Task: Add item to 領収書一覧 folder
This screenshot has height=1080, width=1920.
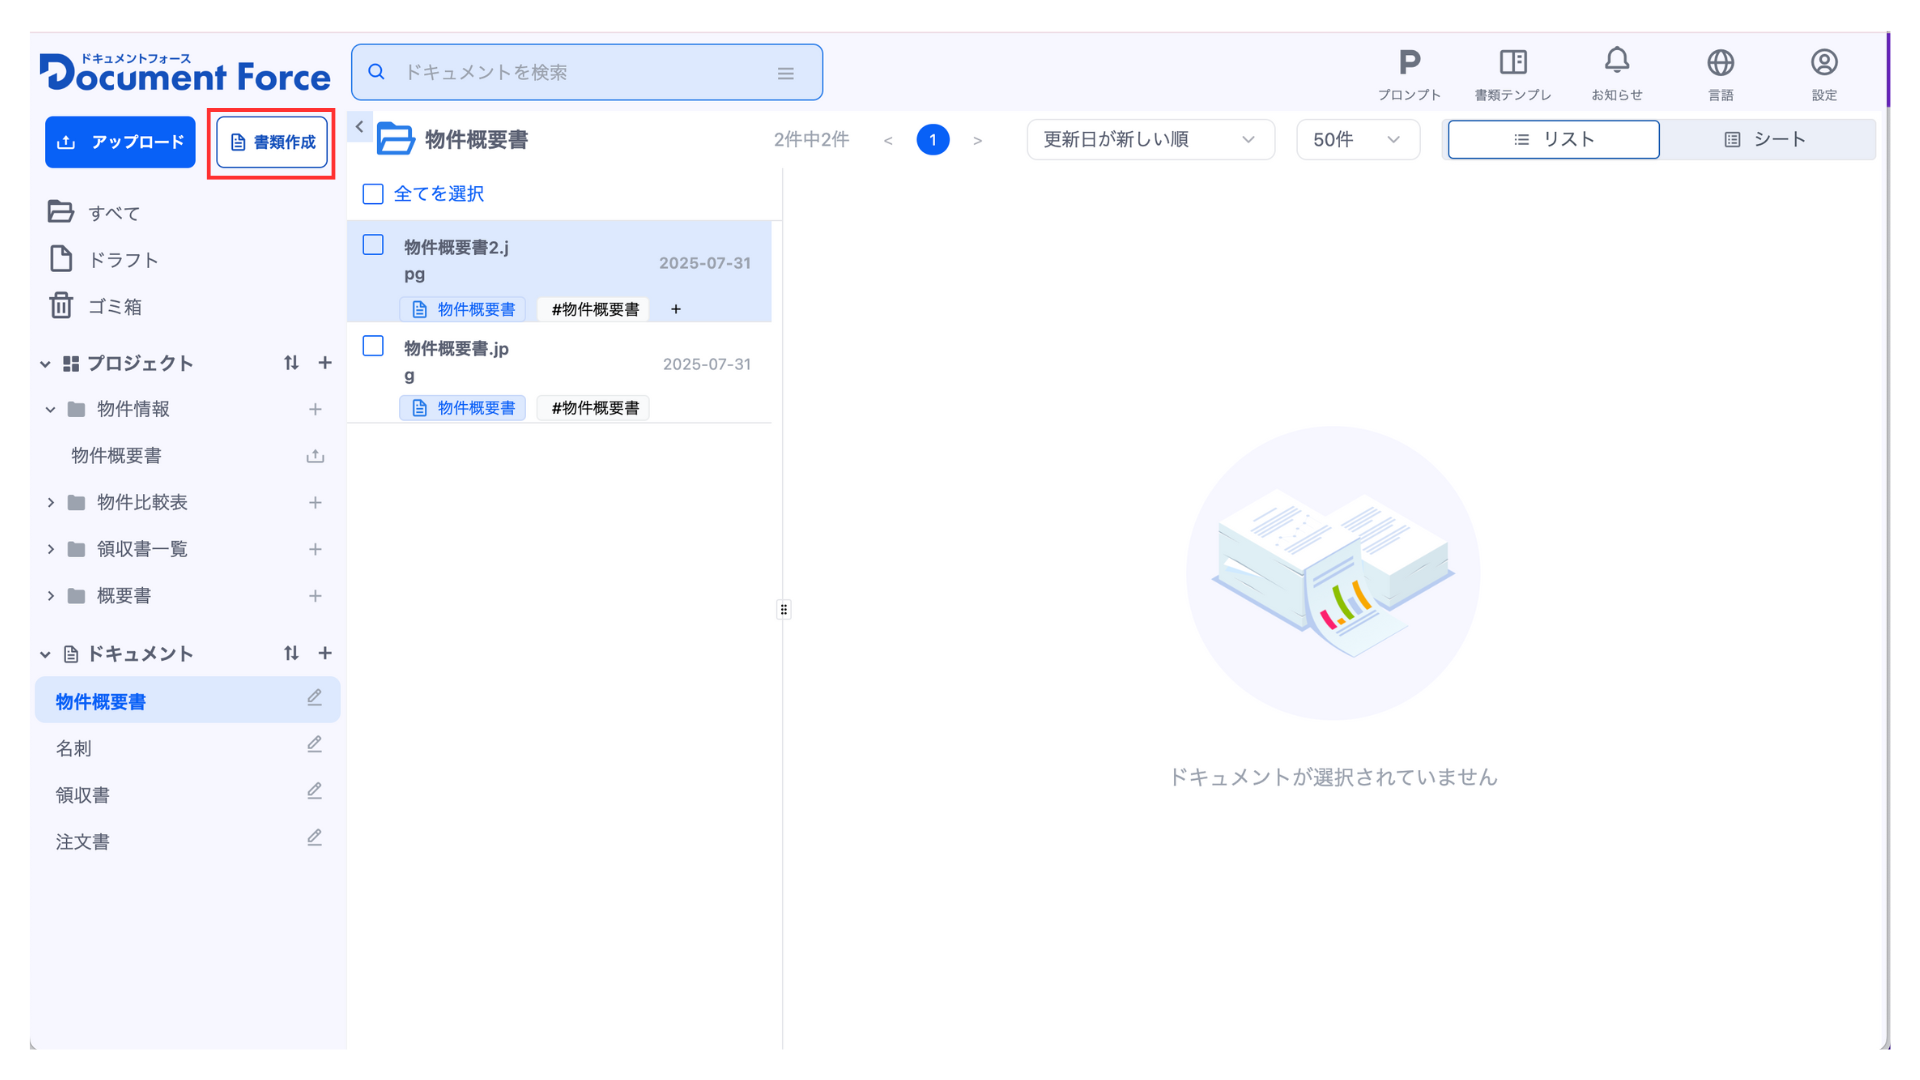Action: click(x=315, y=549)
